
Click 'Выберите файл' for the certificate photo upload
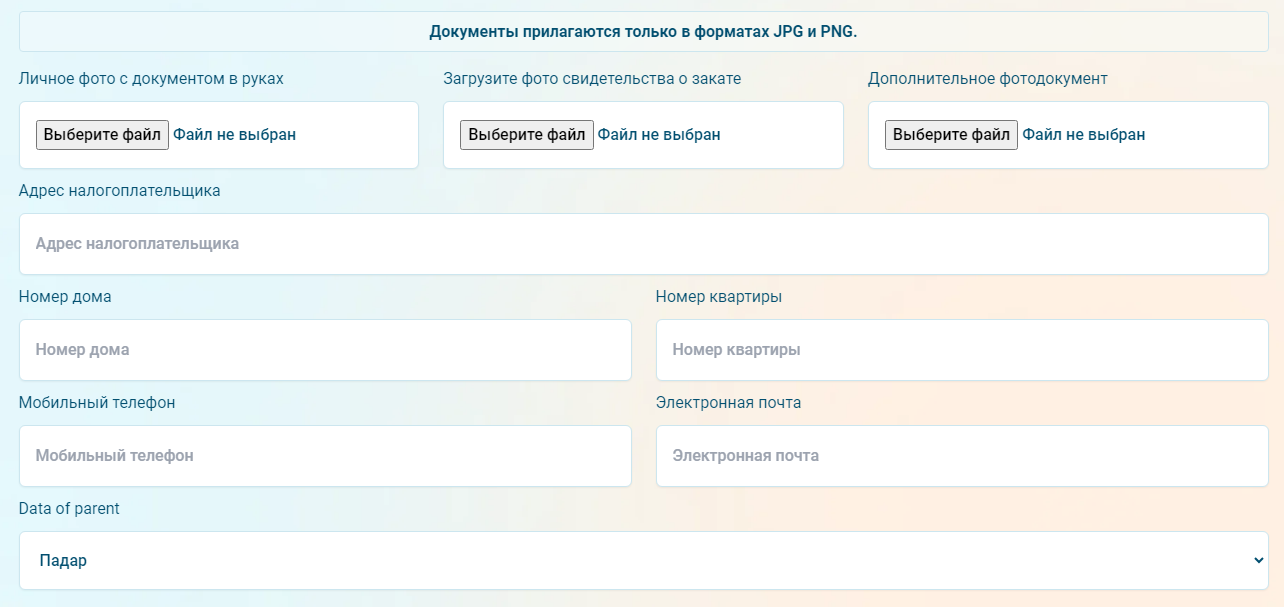click(x=526, y=135)
